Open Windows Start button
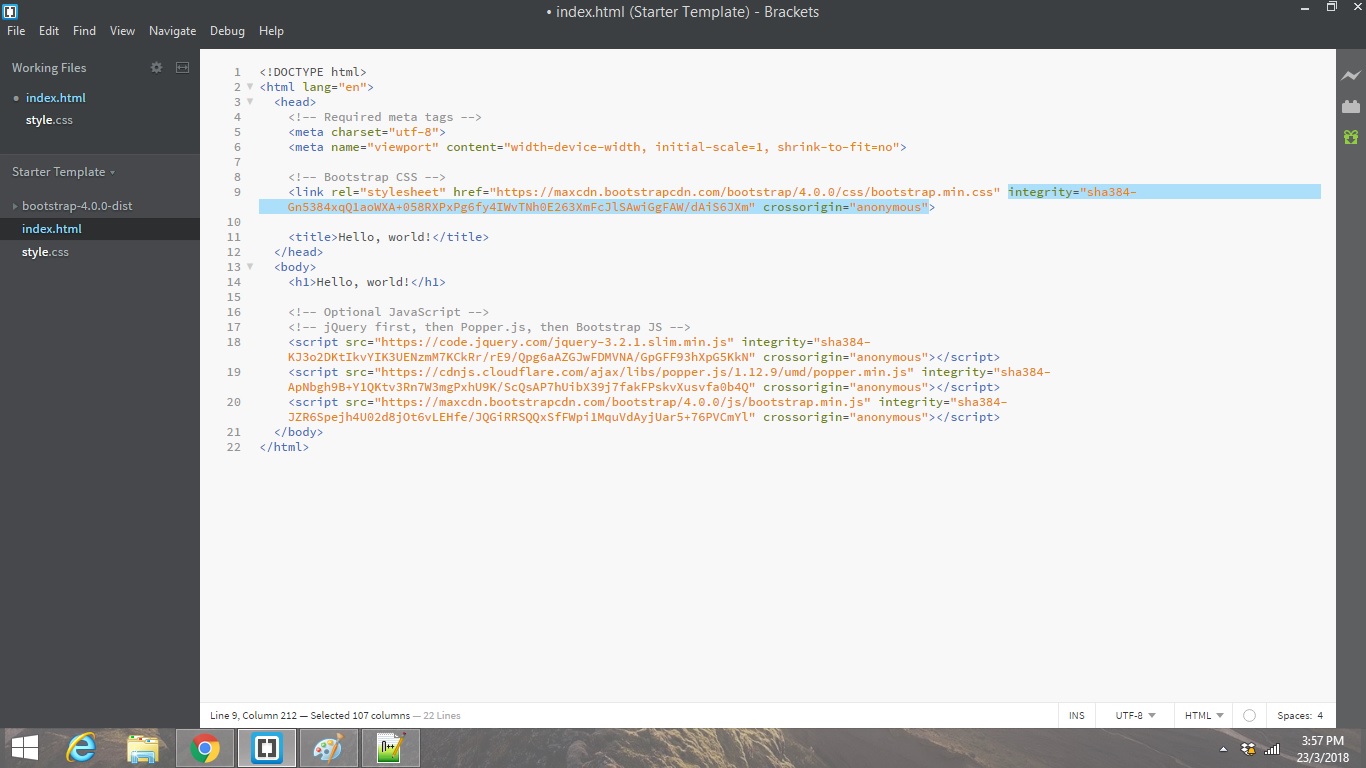Image resolution: width=1366 pixels, height=768 pixels. [x=25, y=748]
